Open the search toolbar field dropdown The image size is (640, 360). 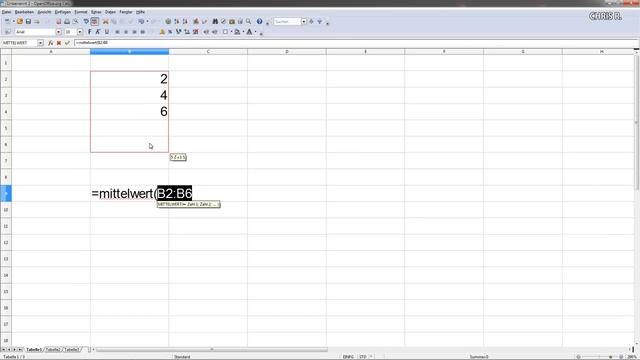[304, 21]
